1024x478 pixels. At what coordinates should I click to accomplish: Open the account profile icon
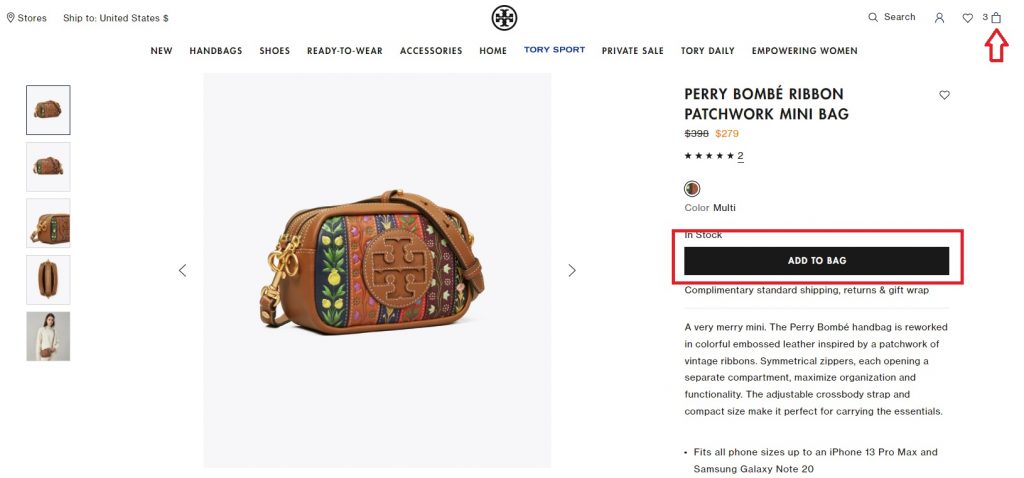coord(940,18)
